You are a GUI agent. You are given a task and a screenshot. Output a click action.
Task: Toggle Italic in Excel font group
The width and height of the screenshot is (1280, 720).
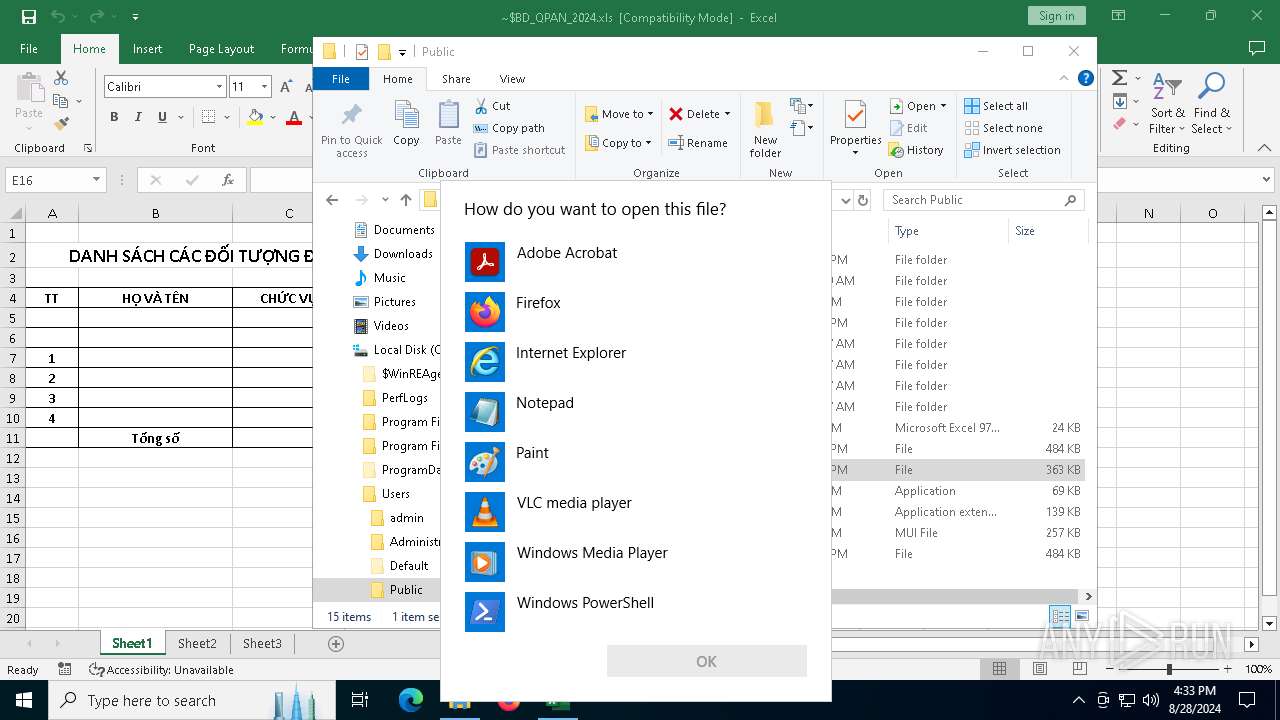138,117
